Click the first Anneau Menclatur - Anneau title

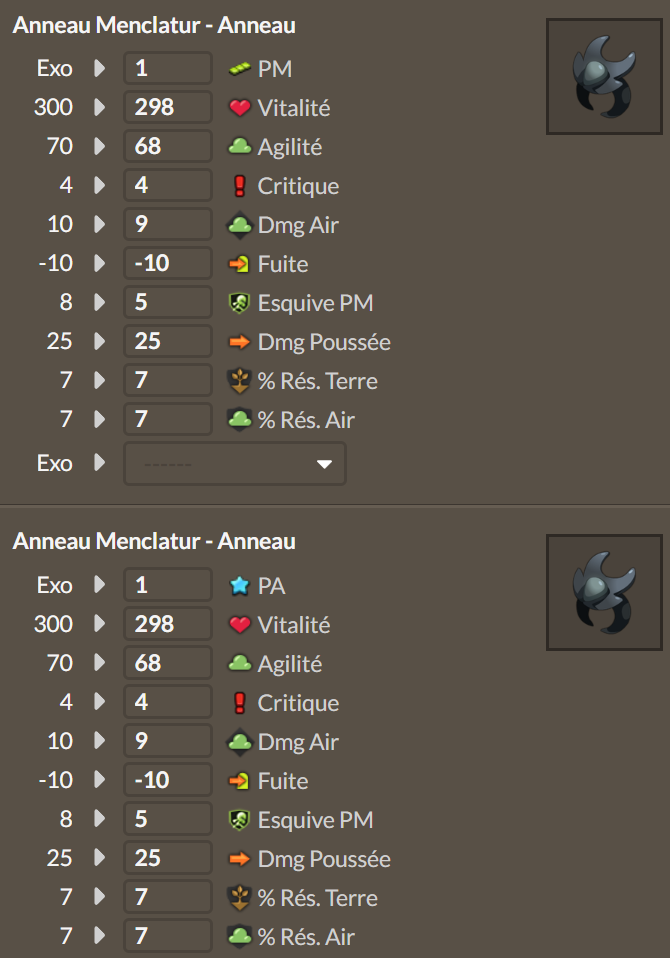pyautogui.click(x=154, y=26)
